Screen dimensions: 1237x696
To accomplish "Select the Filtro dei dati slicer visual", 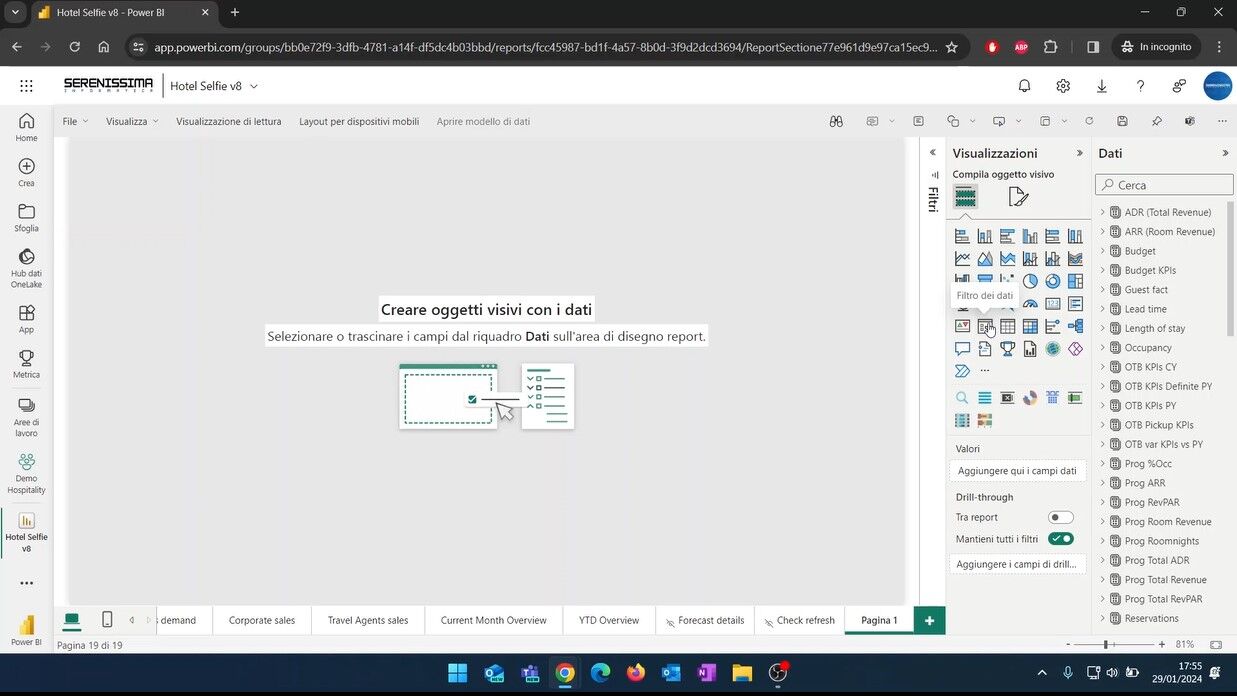I will [x=985, y=326].
